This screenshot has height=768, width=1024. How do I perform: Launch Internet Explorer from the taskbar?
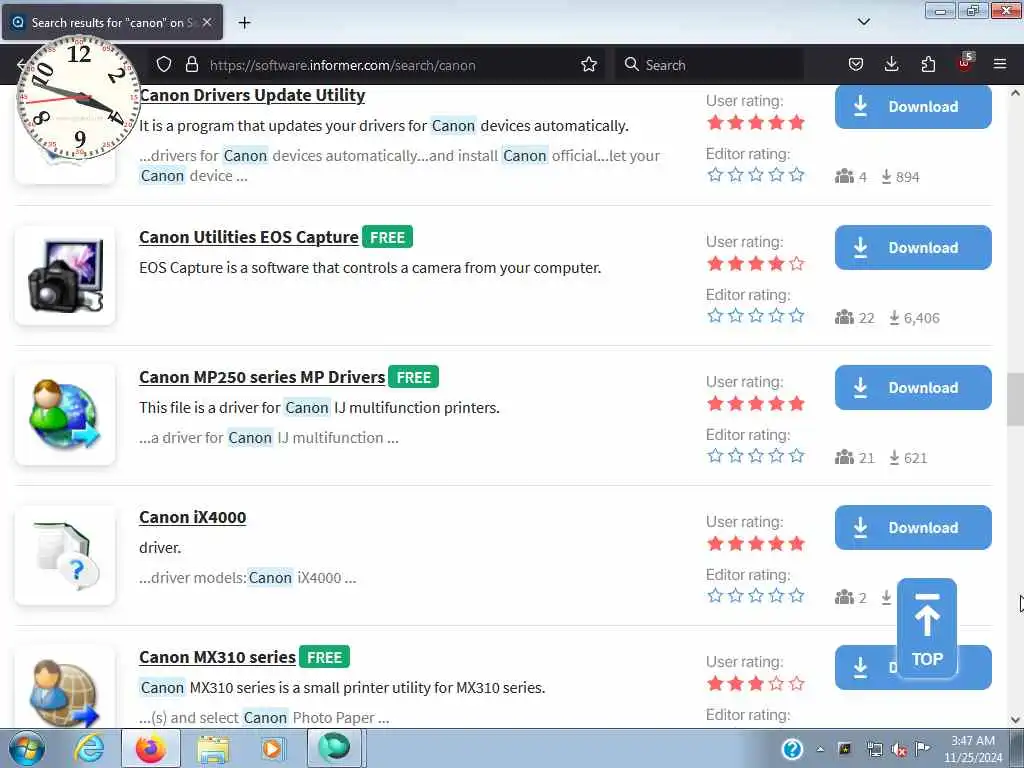[89, 749]
